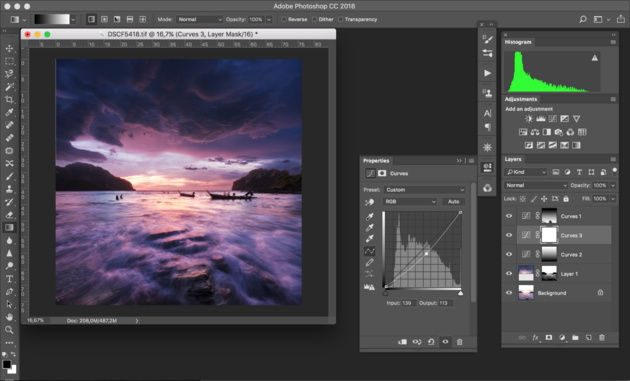The width and height of the screenshot is (630, 381).
Task: Reset curves adjustment to defaults
Action: pyautogui.click(x=431, y=342)
